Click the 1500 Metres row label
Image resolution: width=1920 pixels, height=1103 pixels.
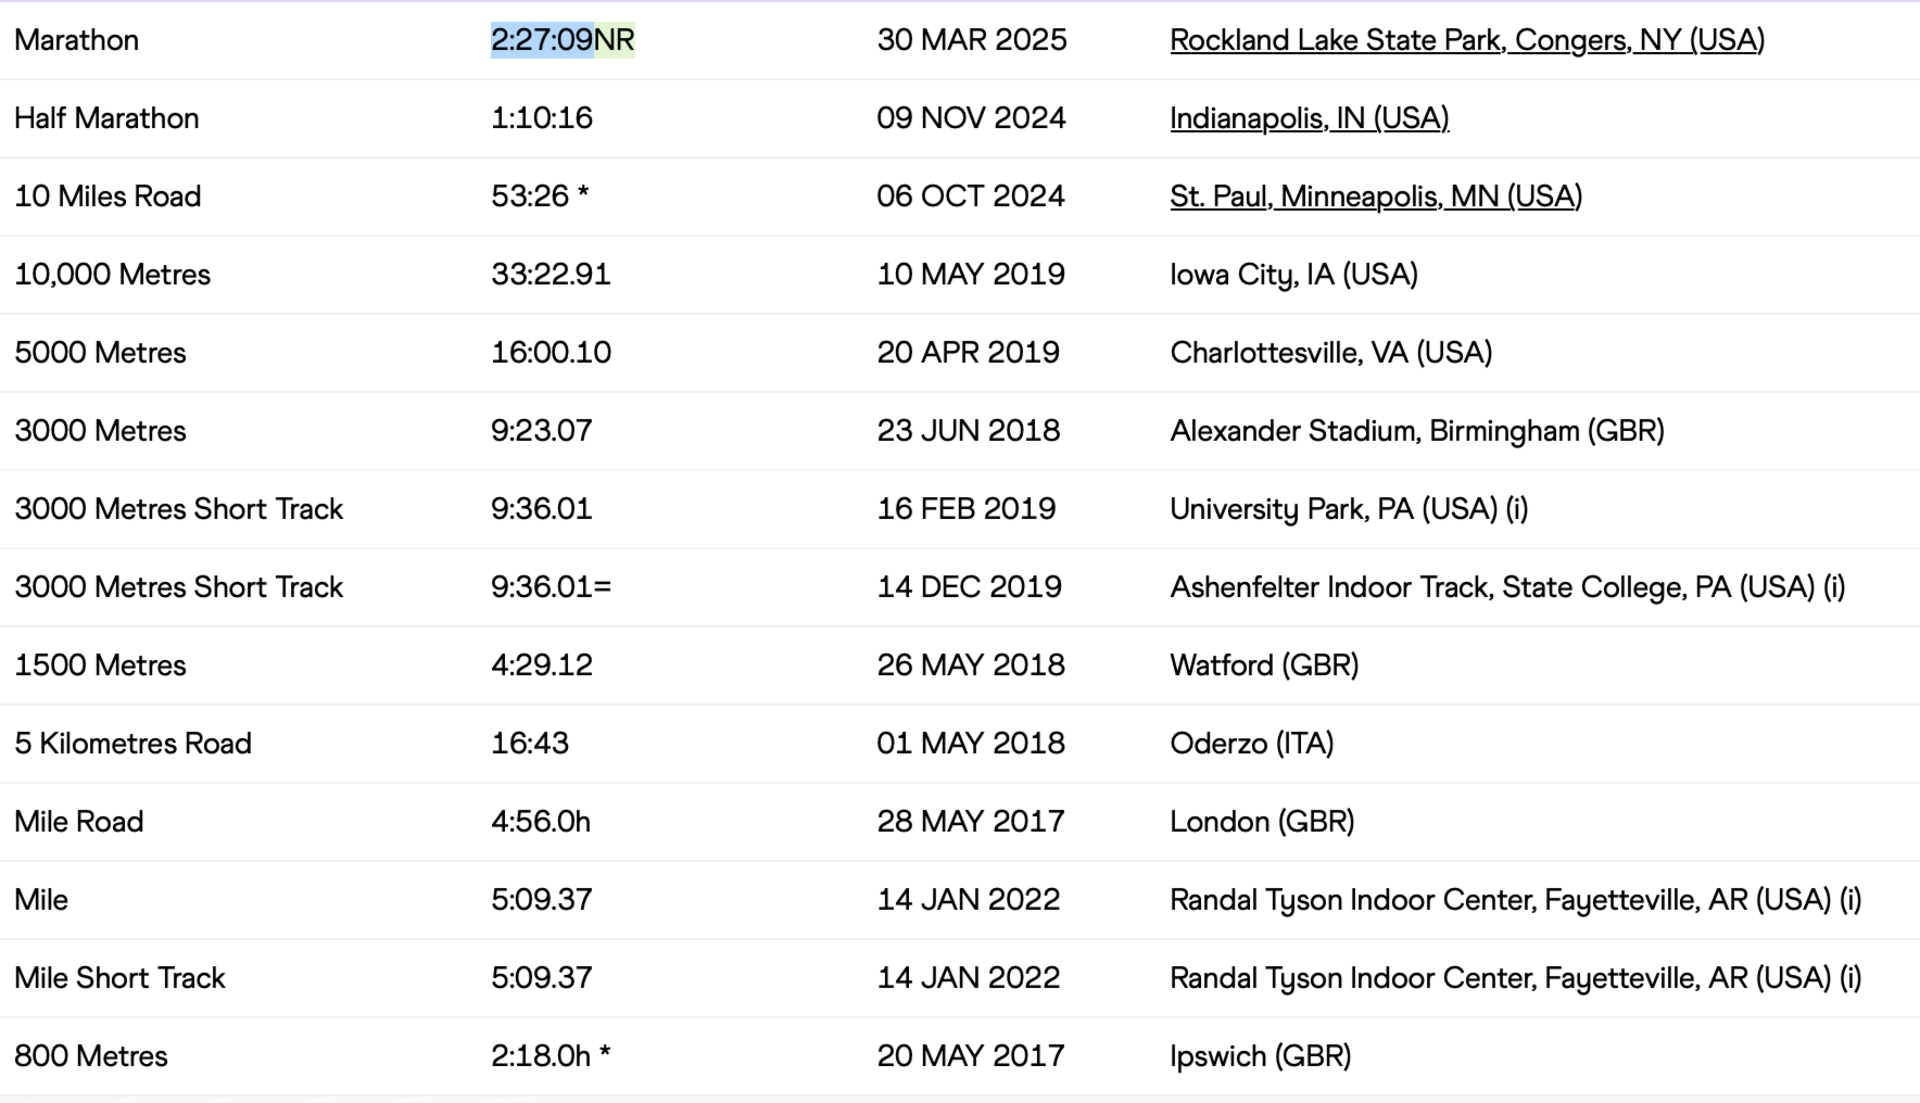pyautogui.click(x=101, y=665)
